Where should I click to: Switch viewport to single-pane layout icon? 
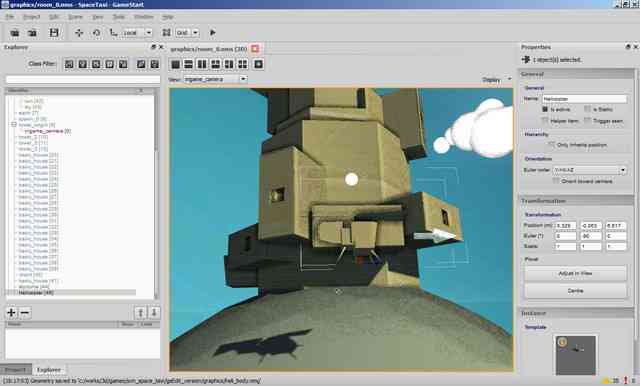pos(176,64)
